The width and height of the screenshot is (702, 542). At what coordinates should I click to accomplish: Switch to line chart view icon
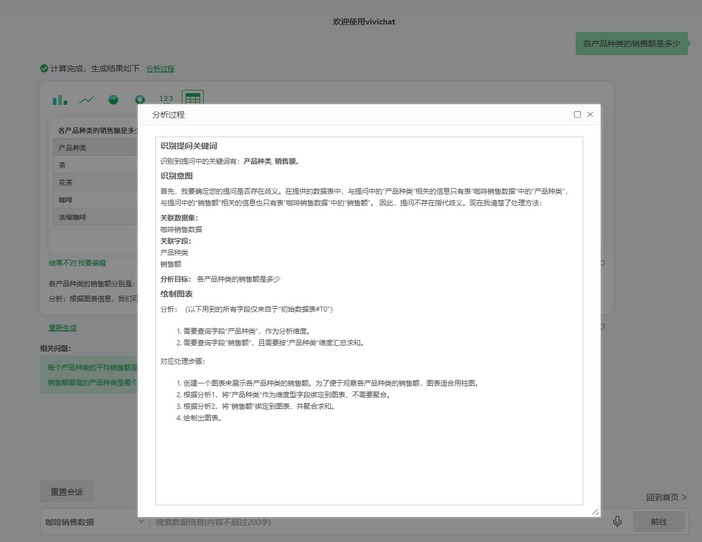[87, 99]
